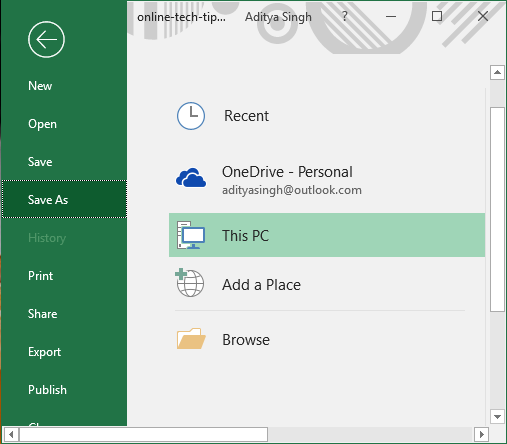Click the Aditya Singh account name
This screenshot has height=444, width=507.
pos(278,17)
